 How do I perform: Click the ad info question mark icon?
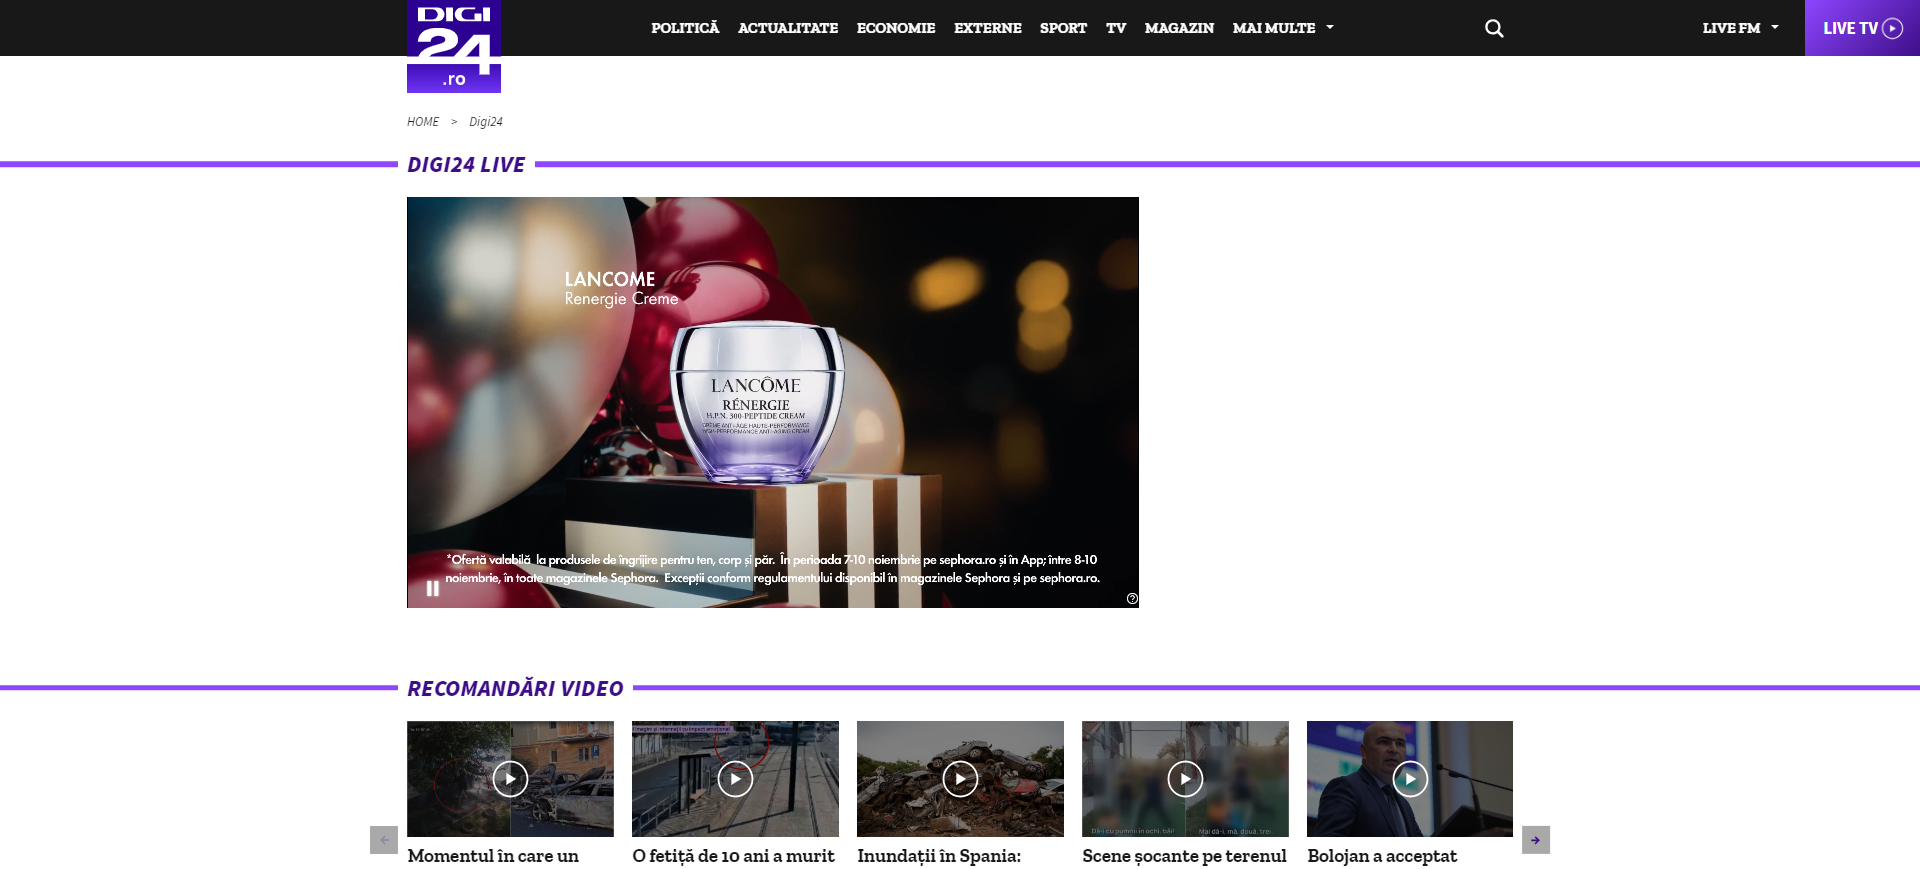[x=1132, y=599]
